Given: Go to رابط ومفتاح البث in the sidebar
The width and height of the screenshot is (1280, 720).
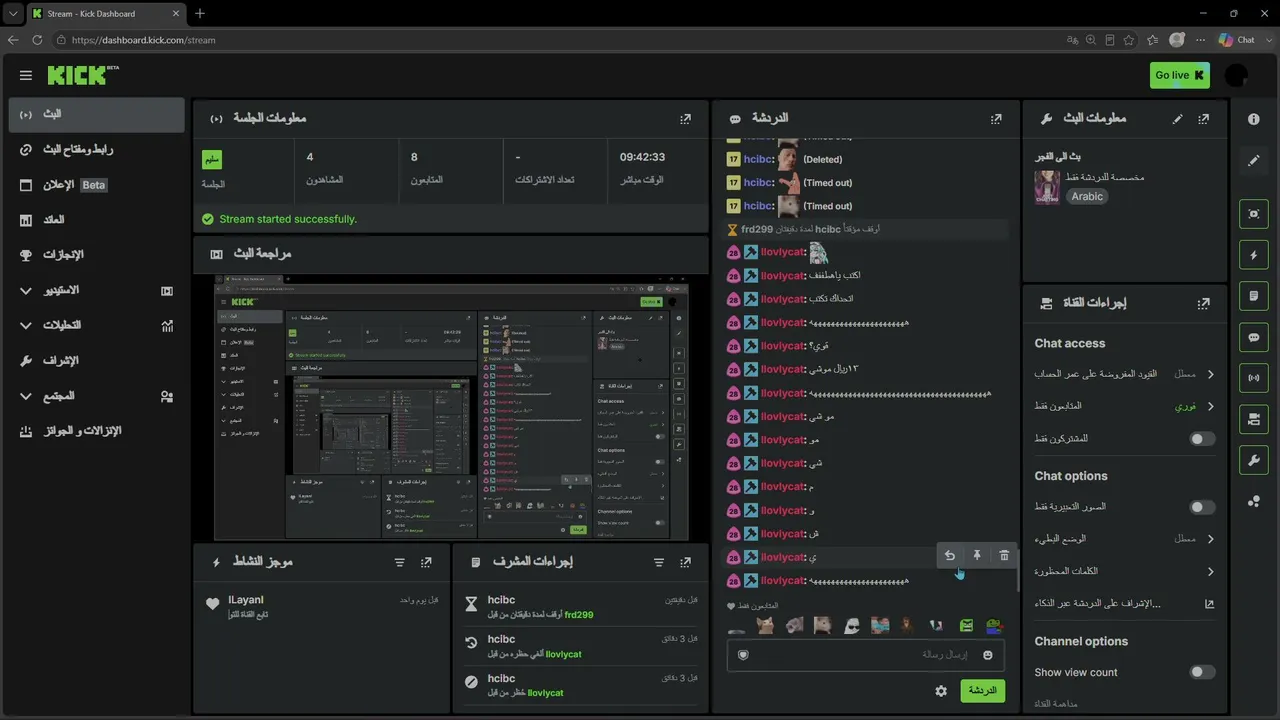Looking at the screenshot, I should [x=96, y=150].
